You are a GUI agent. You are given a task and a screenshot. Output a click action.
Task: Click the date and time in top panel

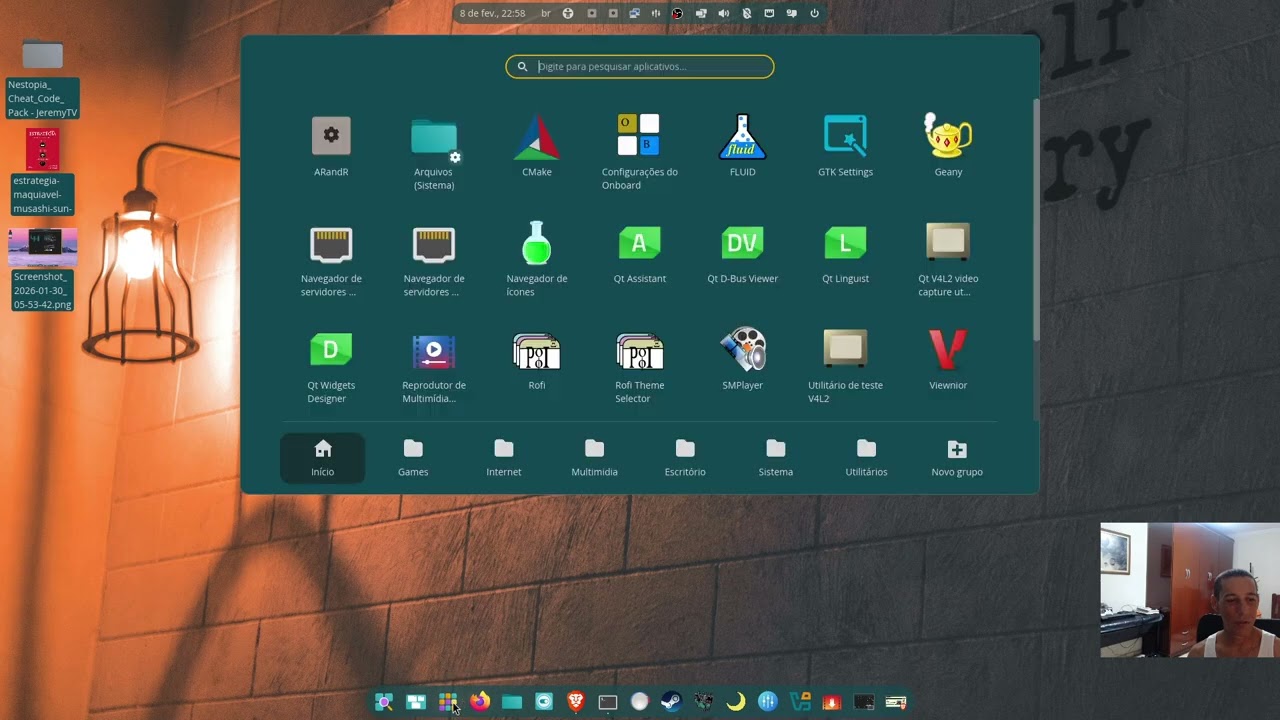[492, 14]
